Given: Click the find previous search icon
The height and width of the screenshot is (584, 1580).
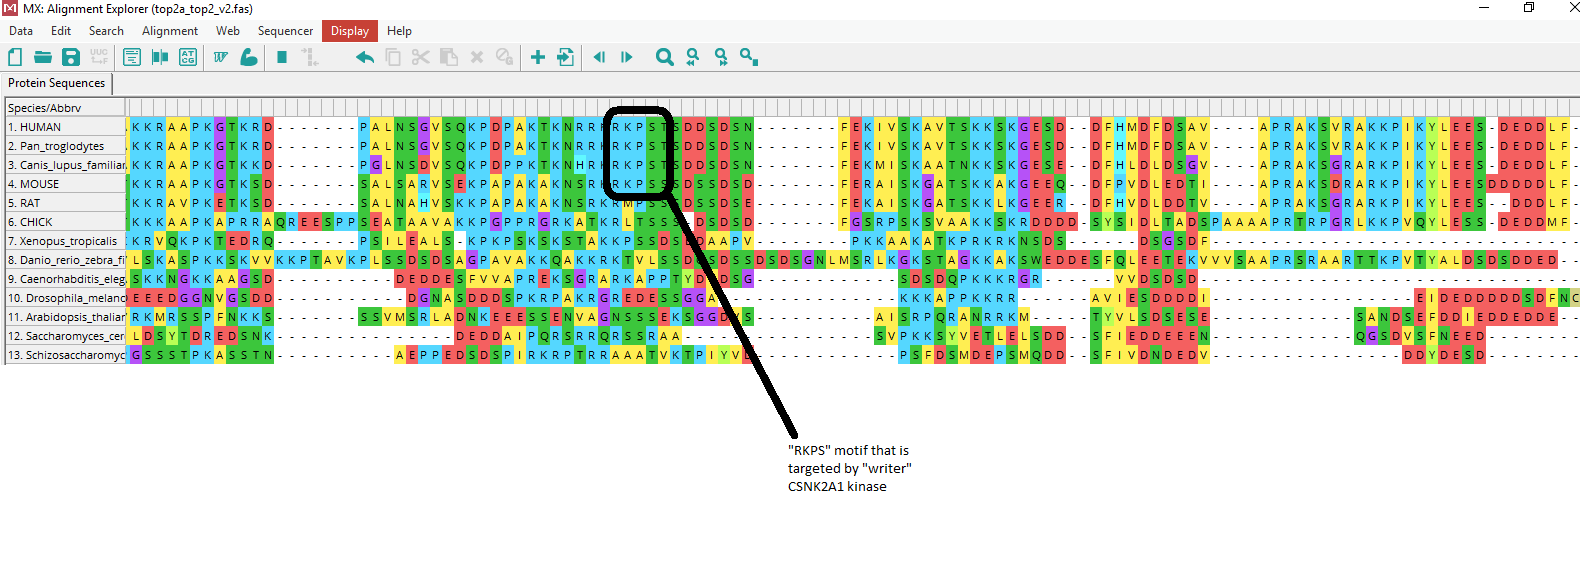Looking at the screenshot, I should click(x=693, y=58).
